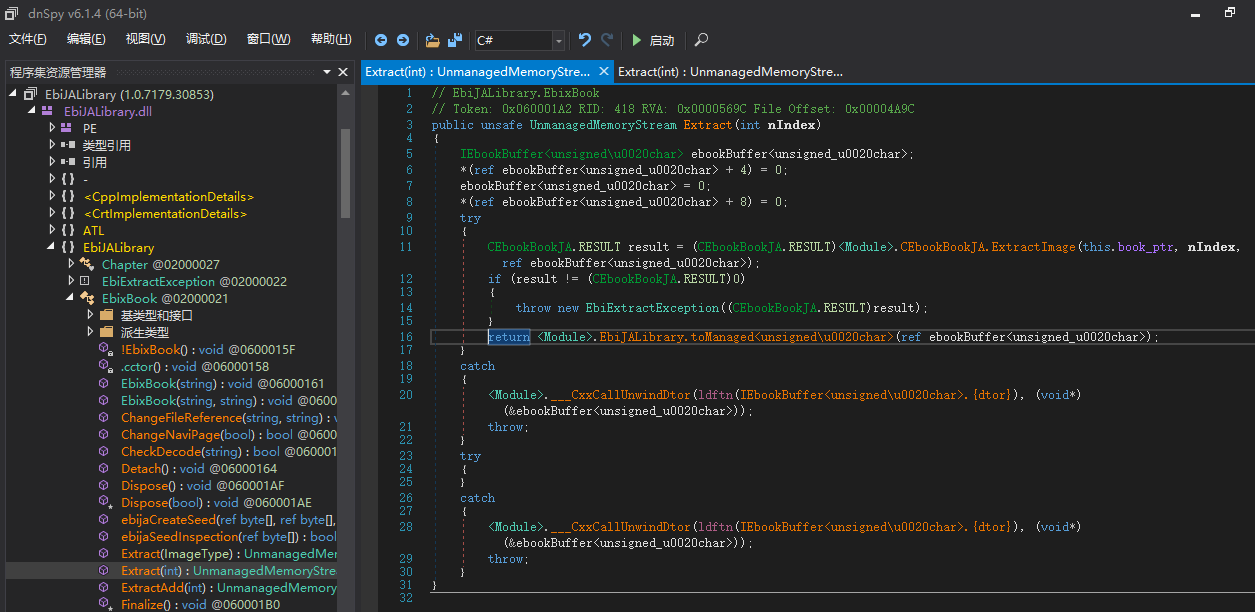Click the navigate back arrow icon
Viewport: 1255px width, 612px height.
[x=381, y=40]
